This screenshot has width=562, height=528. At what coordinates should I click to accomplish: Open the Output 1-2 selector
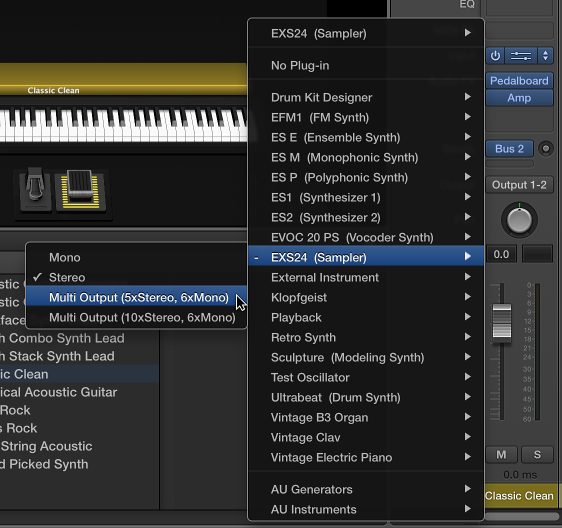519,185
